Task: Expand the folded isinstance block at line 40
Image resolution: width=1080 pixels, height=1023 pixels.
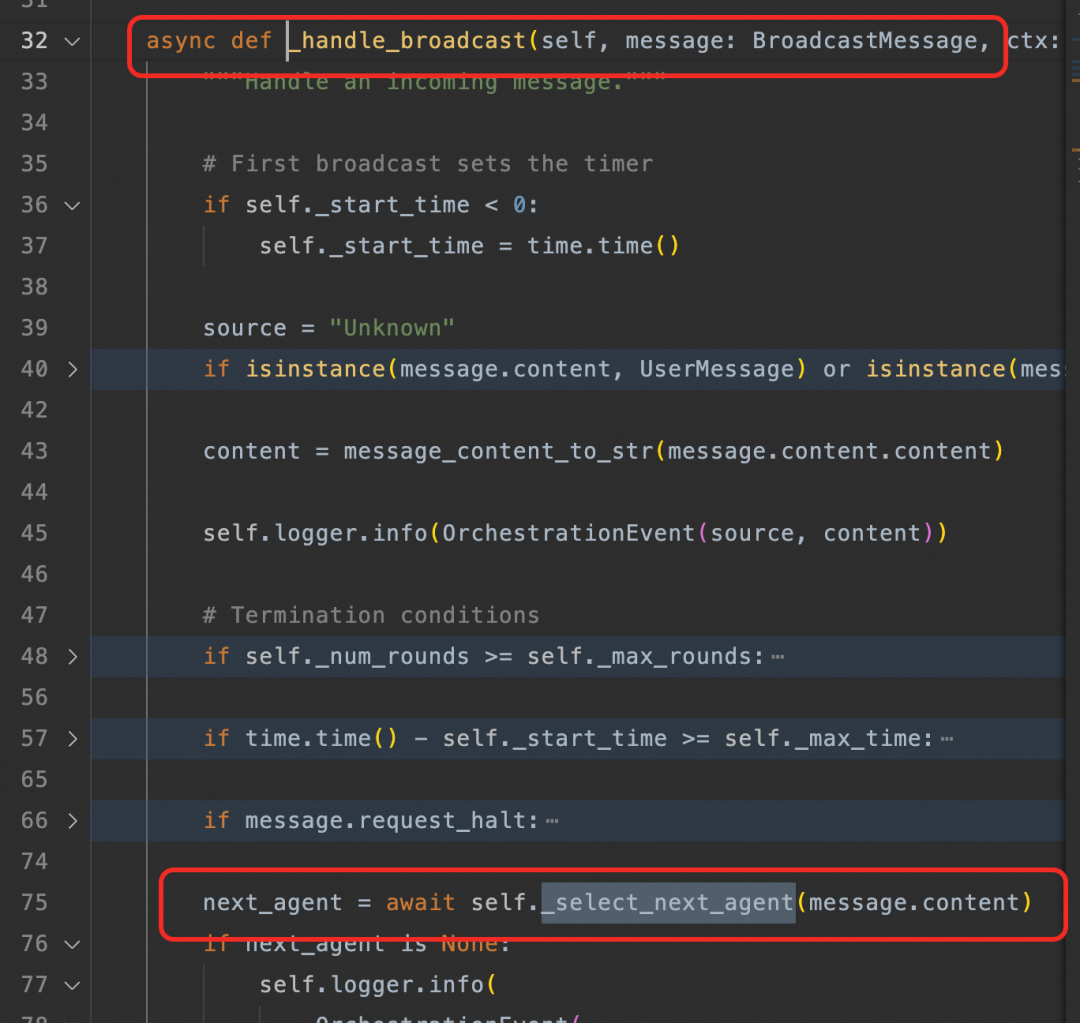Action: click(x=72, y=369)
